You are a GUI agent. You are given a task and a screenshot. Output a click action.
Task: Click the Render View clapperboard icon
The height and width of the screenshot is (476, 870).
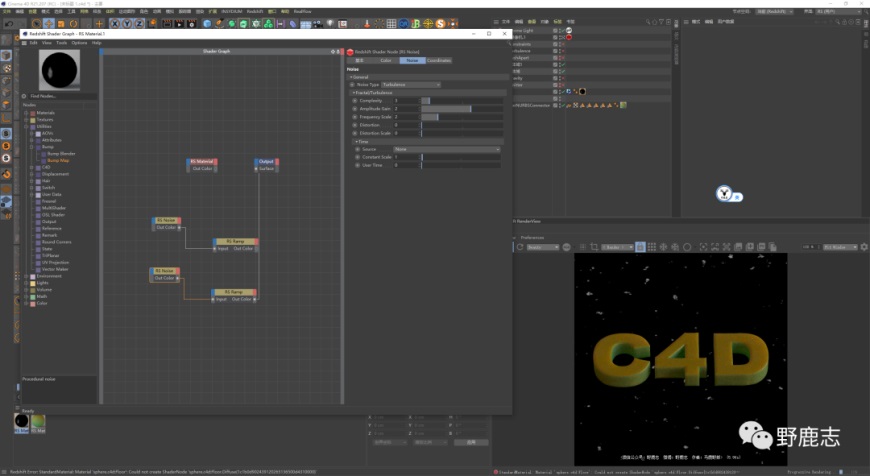[x=167, y=24]
